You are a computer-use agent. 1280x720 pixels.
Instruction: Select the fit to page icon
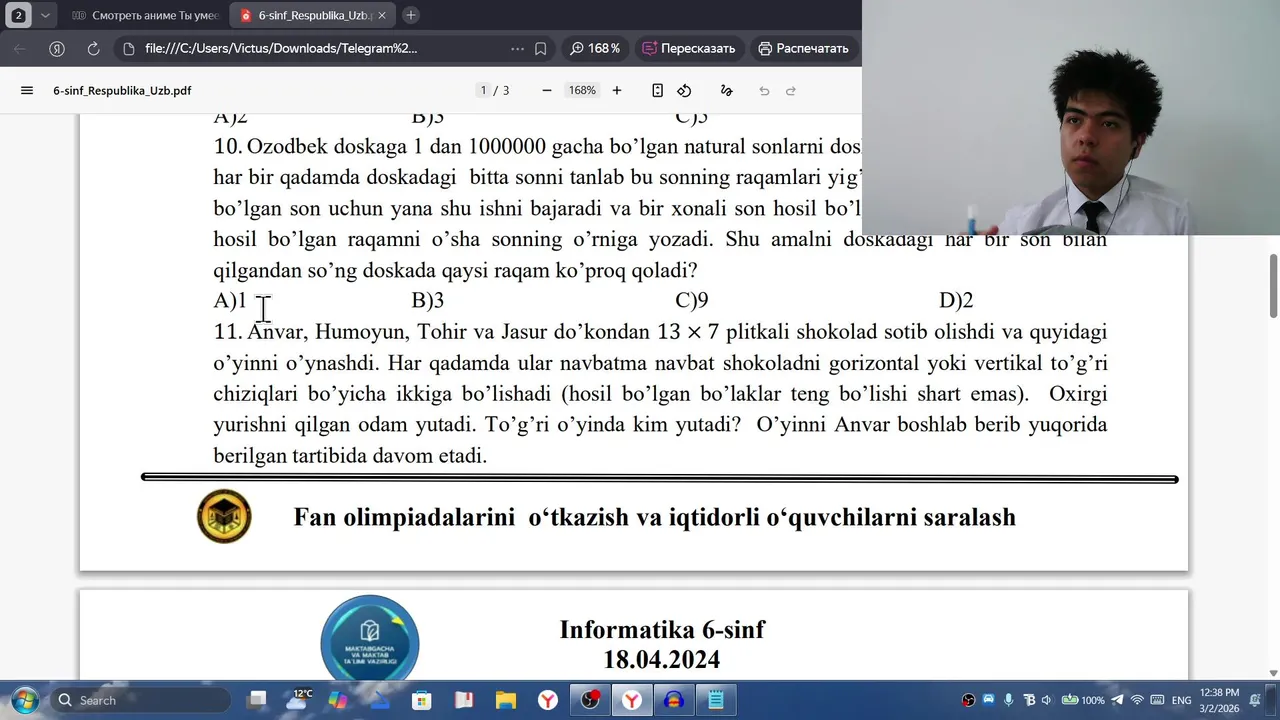coord(657,90)
